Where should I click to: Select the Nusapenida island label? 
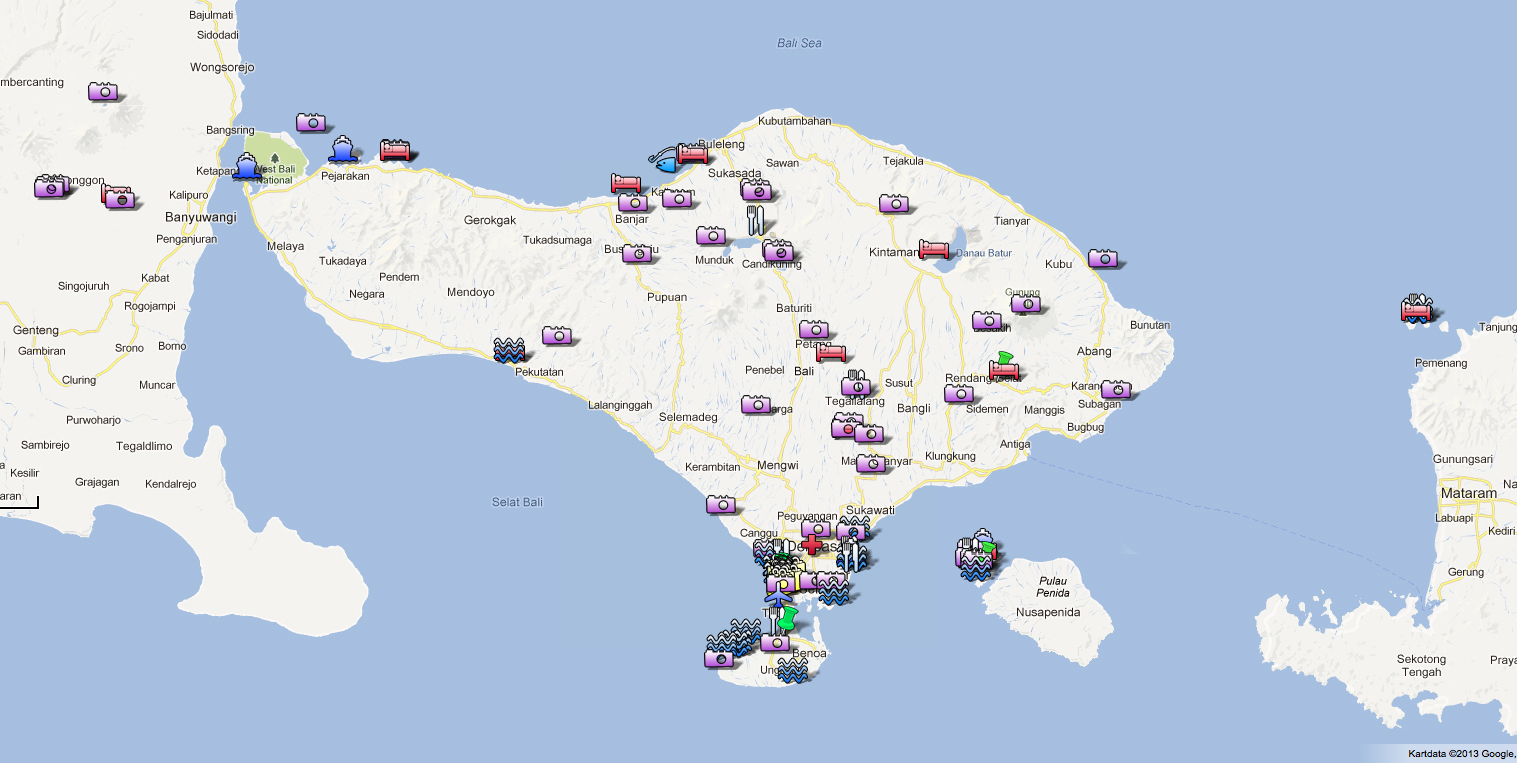[1048, 612]
